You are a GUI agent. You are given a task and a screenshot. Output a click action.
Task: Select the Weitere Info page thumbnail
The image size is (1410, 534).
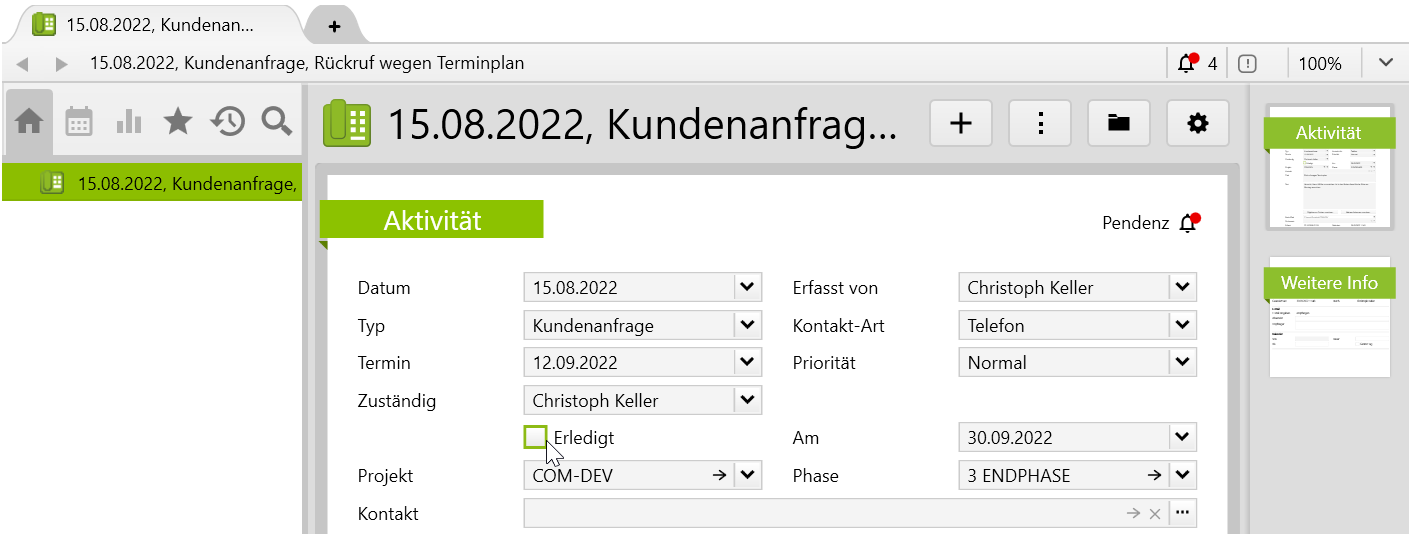pyautogui.click(x=1329, y=322)
